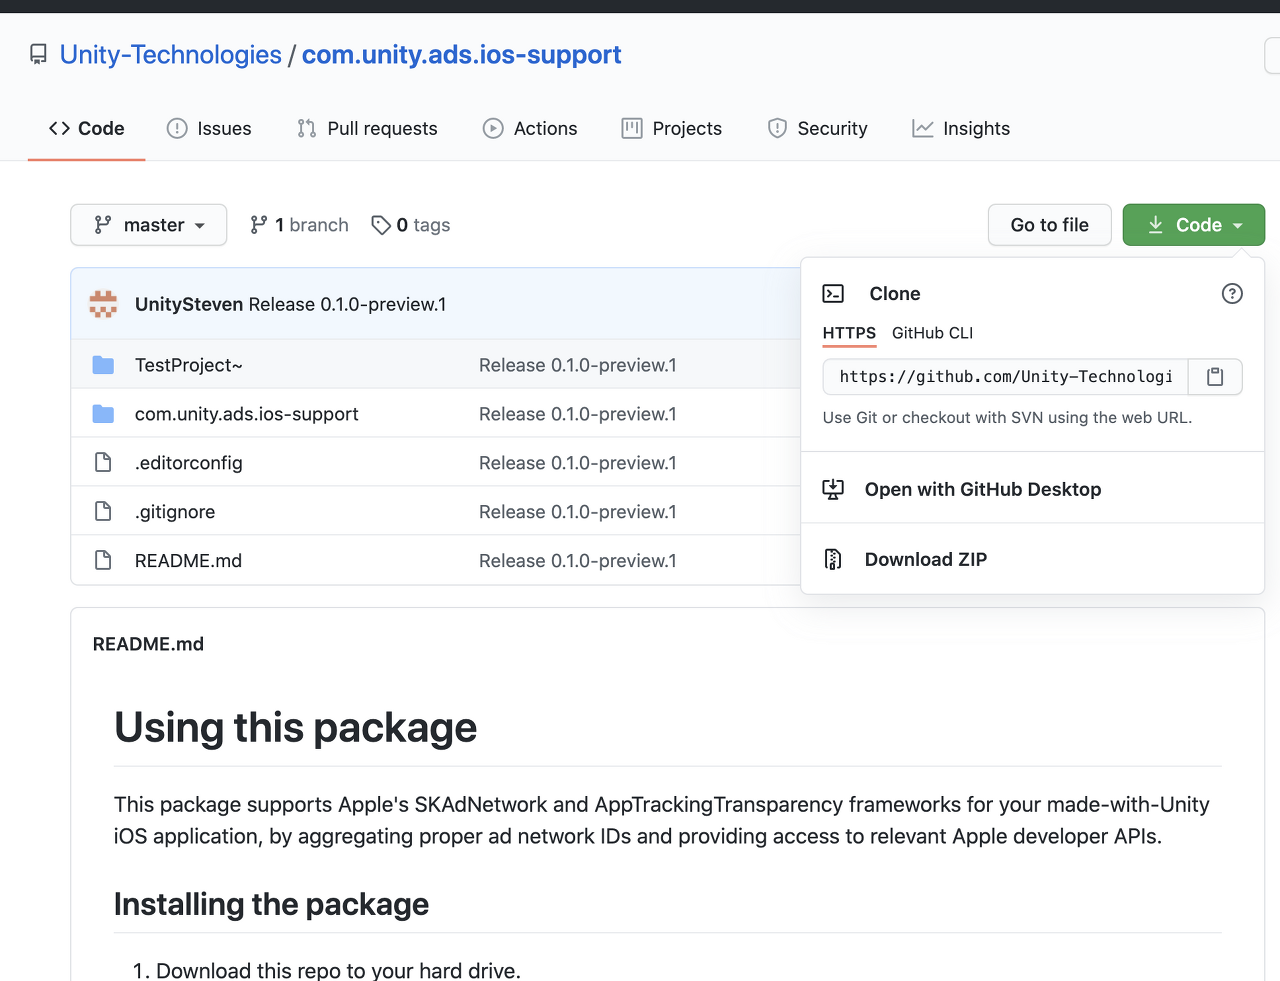The image size is (1280, 981).
Task: Click the tag icon beside 0 tags
Action: tap(381, 225)
